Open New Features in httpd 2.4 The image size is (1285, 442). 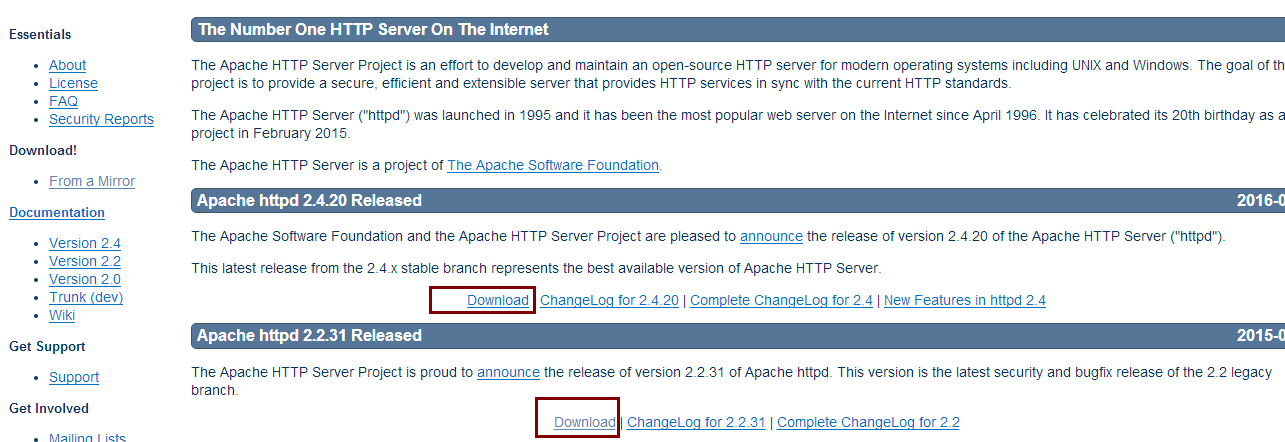tap(965, 300)
